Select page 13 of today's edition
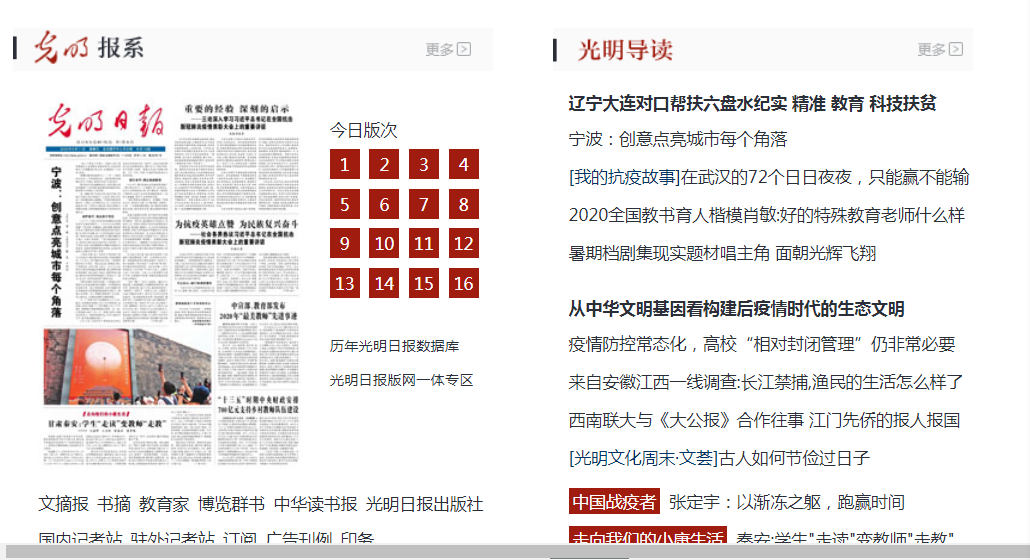The width and height of the screenshot is (1030, 560). (x=345, y=284)
